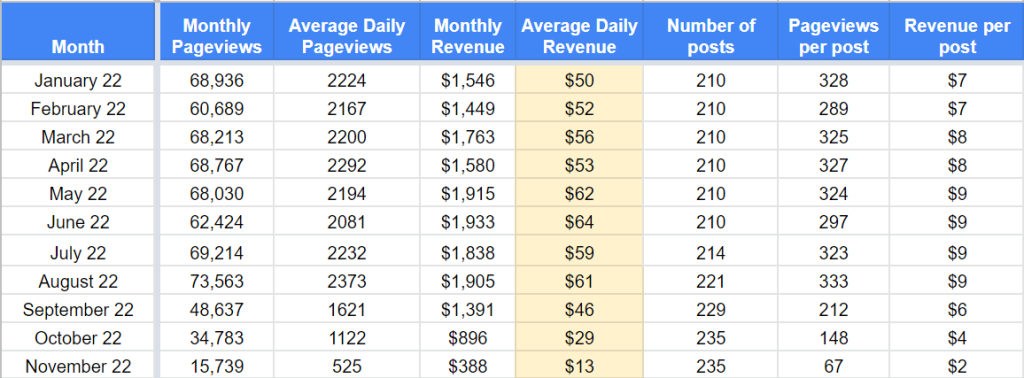
Task: Click the 148 pageviews per post cell
Action: pyautogui.click(x=833, y=338)
